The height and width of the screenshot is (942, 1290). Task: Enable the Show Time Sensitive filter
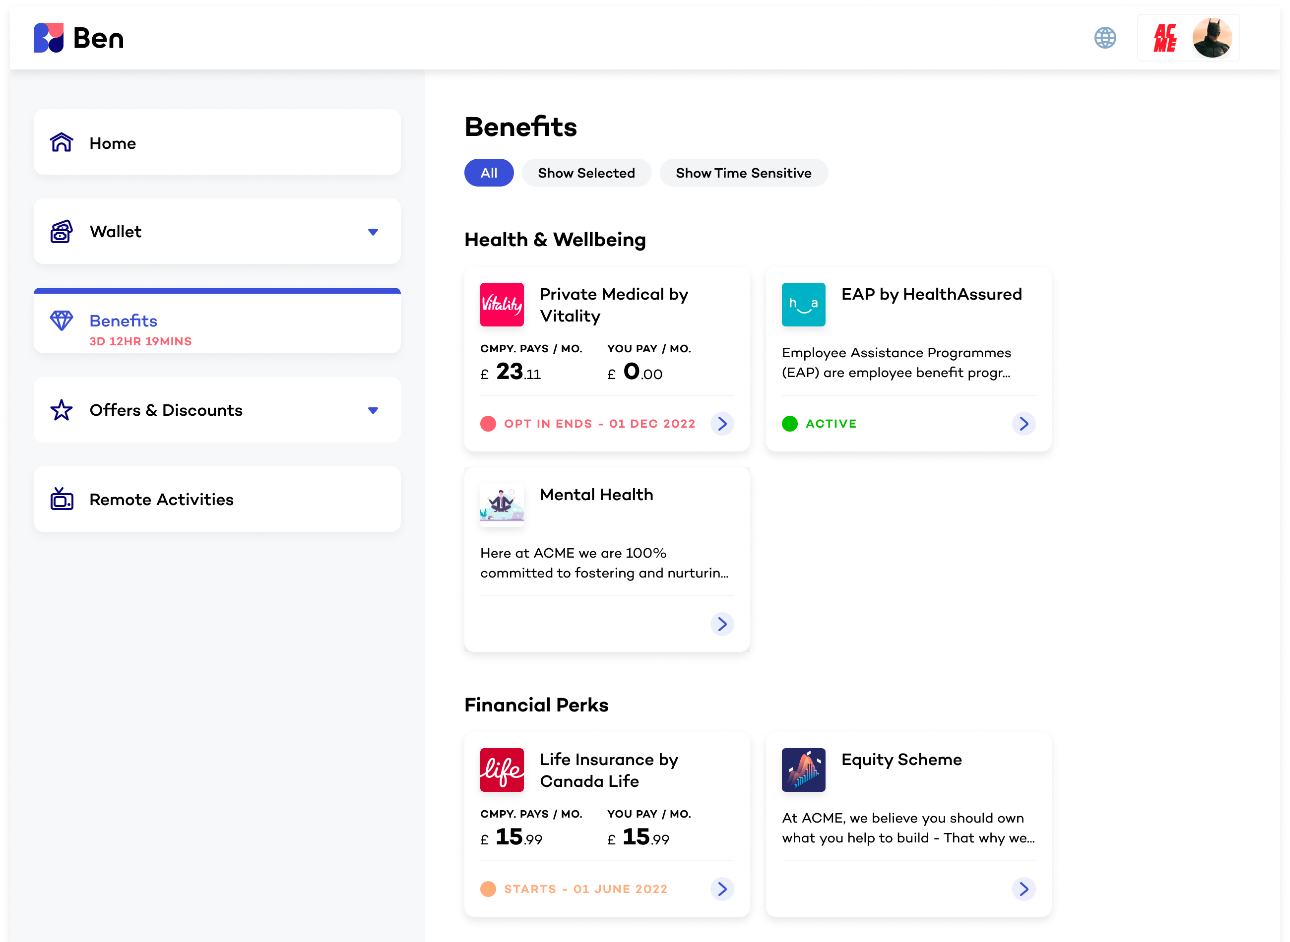pyautogui.click(x=743, y=173)
